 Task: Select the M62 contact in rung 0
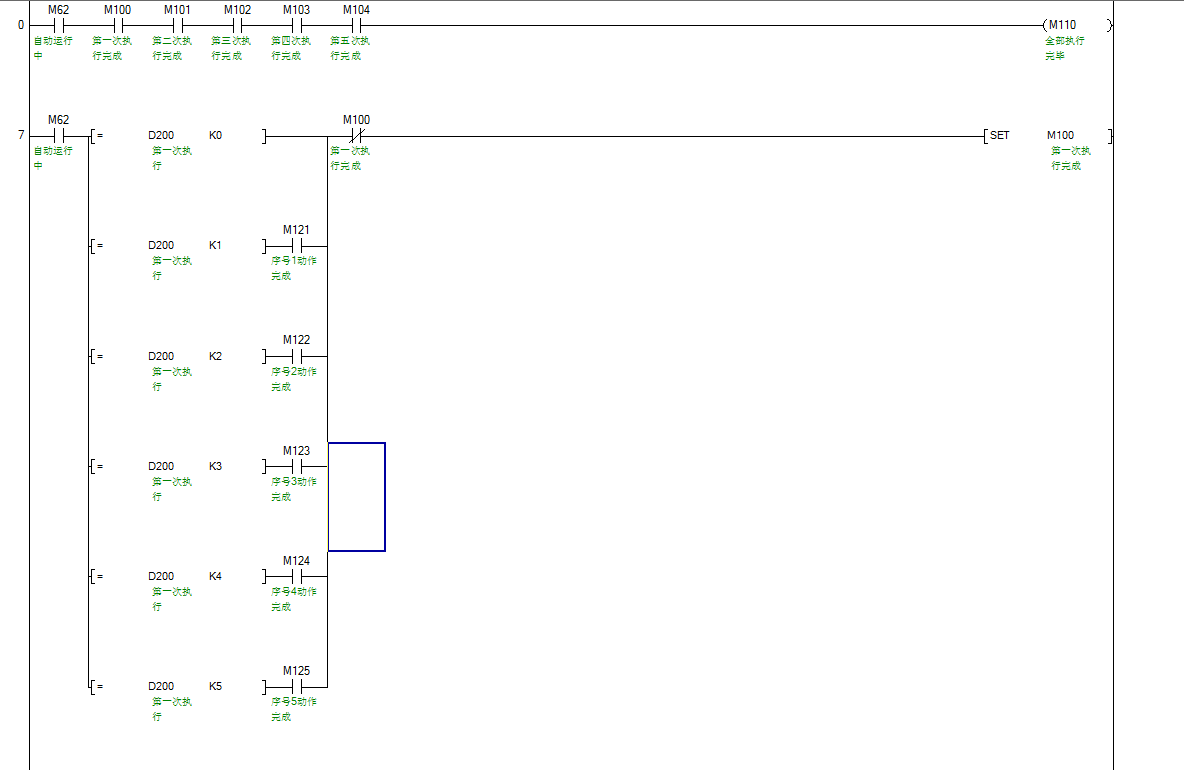58,25
